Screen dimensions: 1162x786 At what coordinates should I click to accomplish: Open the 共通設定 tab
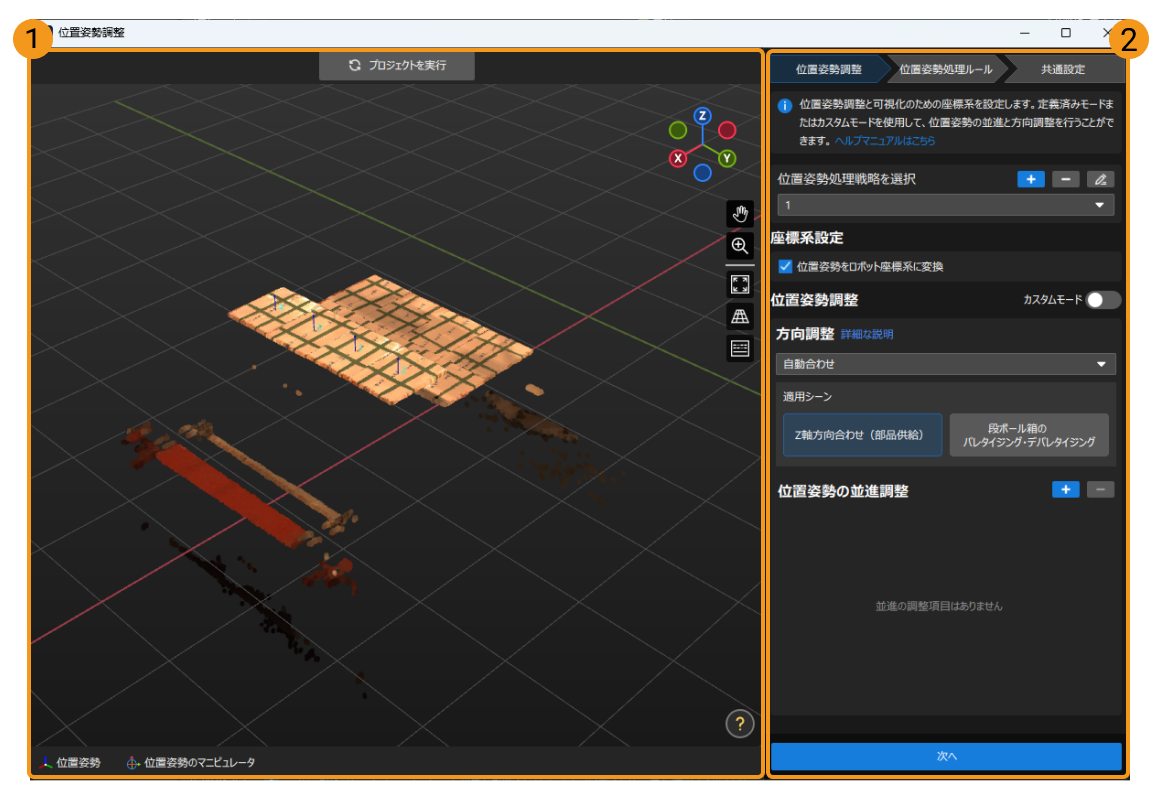pos(1063,70)
